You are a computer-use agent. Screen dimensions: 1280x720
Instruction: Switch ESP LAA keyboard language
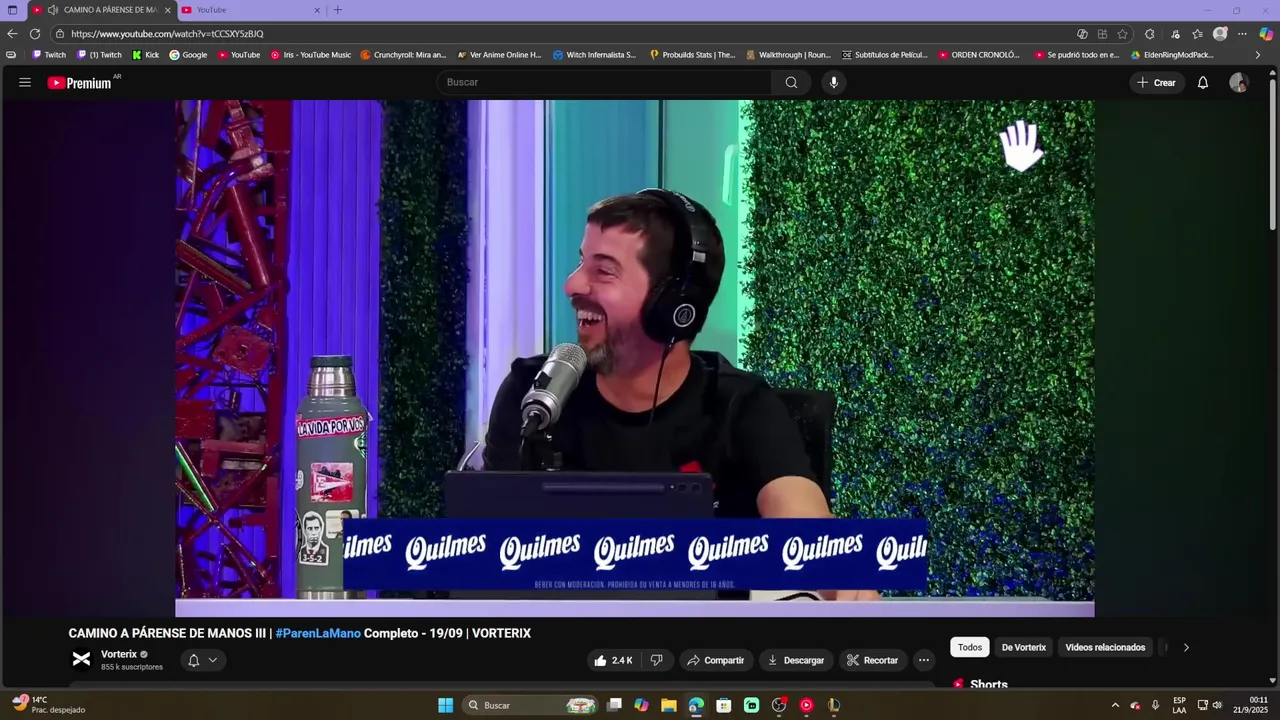1179,705
